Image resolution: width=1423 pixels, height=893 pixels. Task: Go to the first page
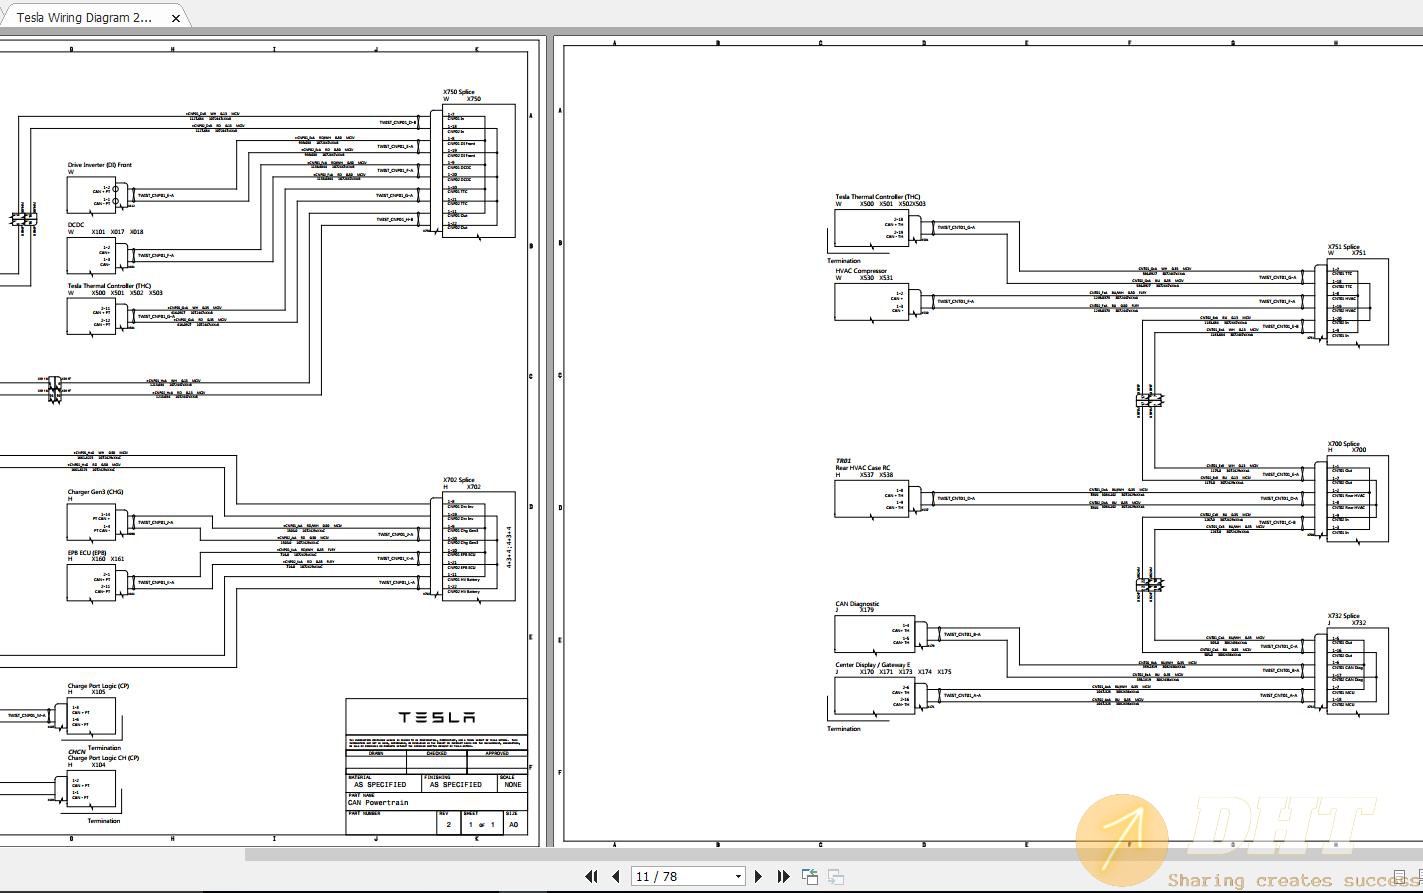click(x=591, y=876)
